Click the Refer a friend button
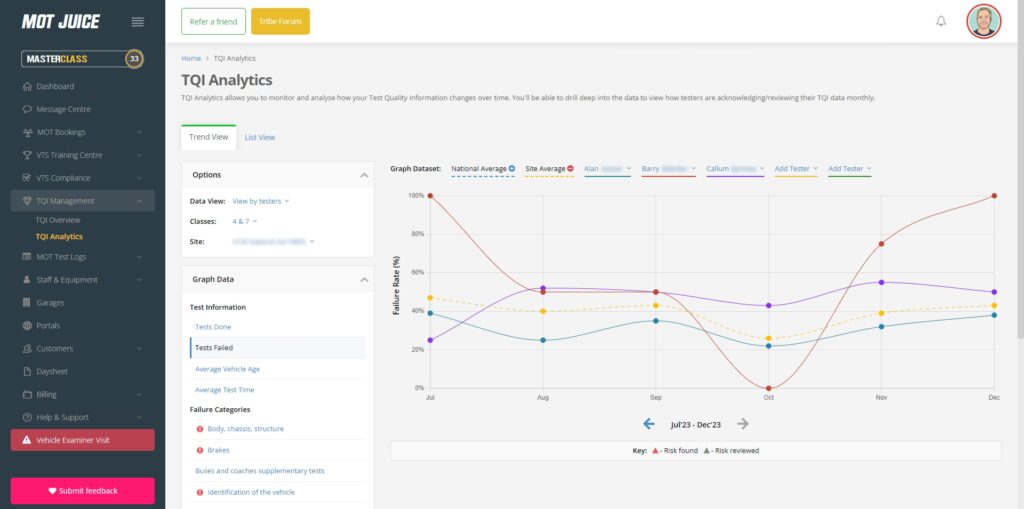This screenshot has height=509, width=1024. pyautogui.click(x=213, y=21)
